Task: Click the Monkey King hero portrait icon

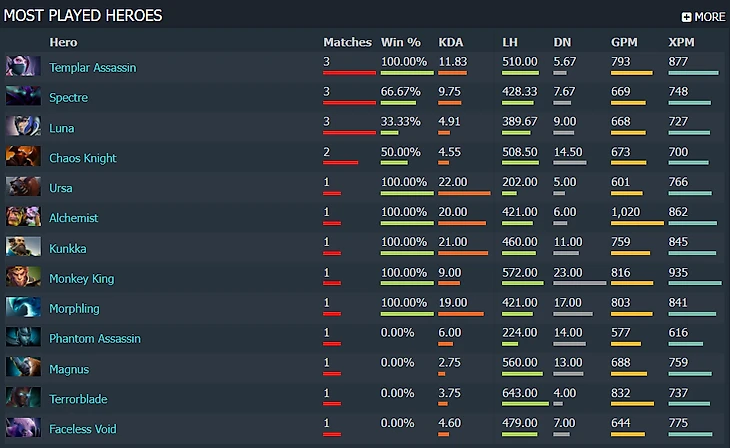Action: [x=23, y=277]
